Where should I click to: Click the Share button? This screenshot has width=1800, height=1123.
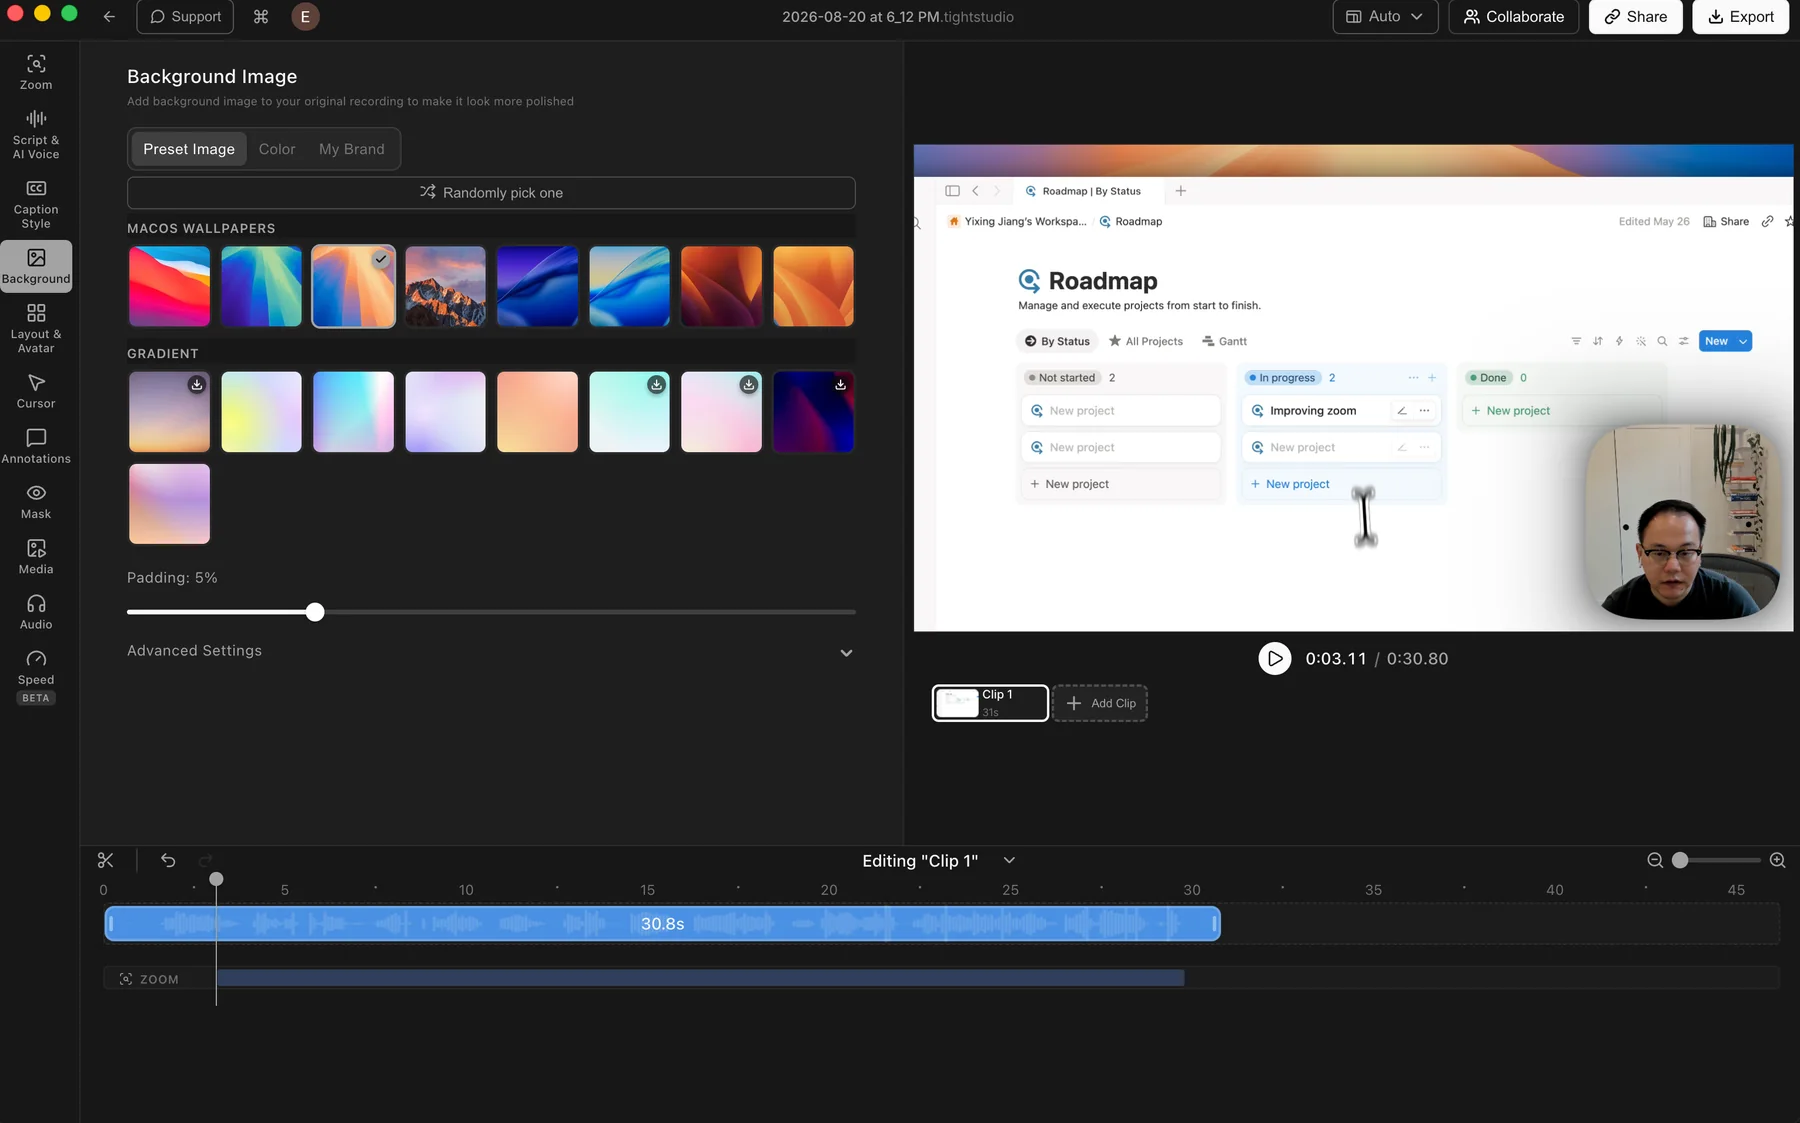coord(1635,17)
